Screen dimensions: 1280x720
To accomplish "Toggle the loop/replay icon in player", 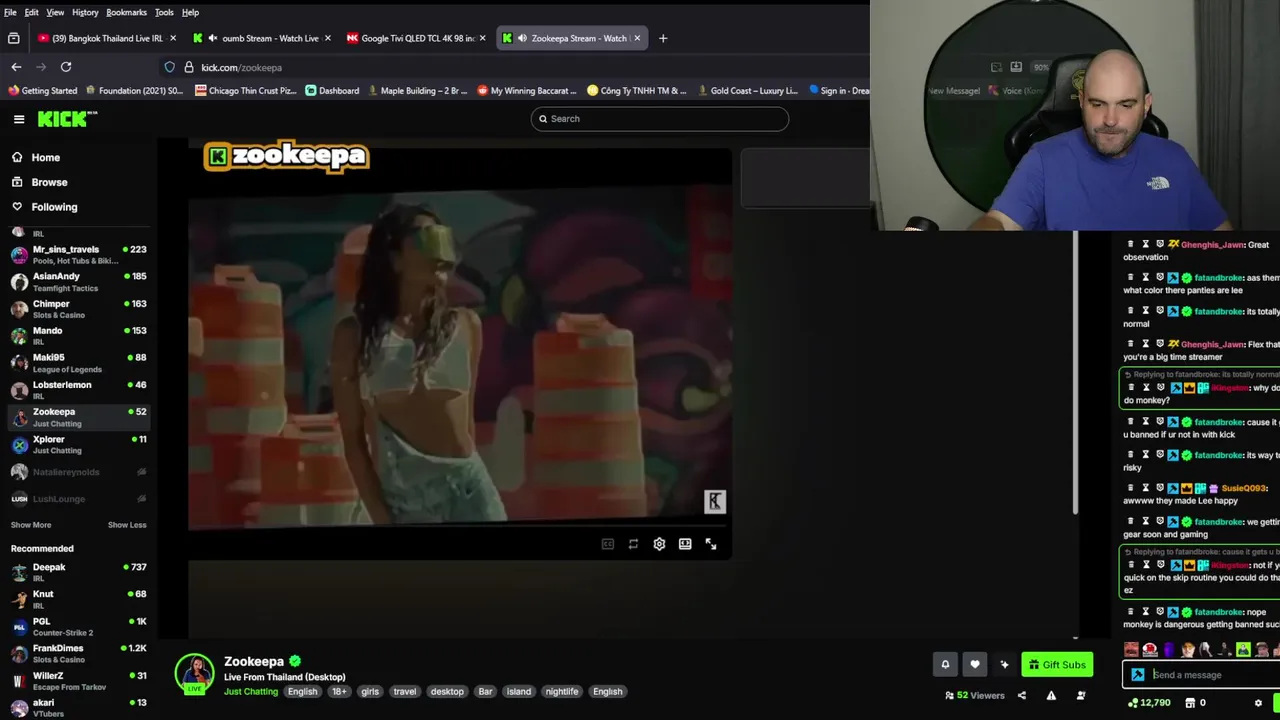I will point(633,544).
